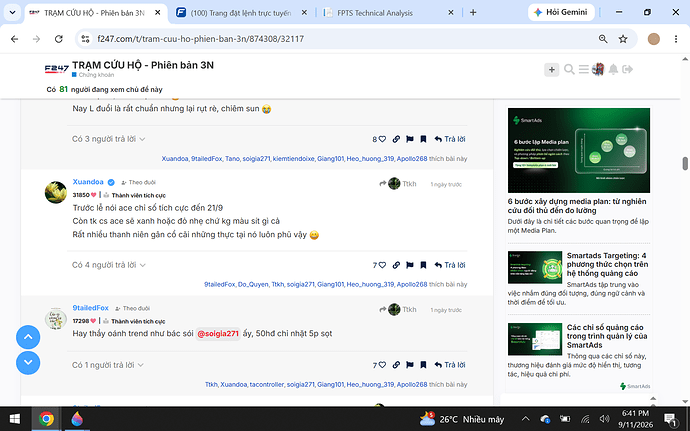Screen dimensions: 690x431
Task: Open 9tailedFox's avatar picture
Action: [56, 318]
